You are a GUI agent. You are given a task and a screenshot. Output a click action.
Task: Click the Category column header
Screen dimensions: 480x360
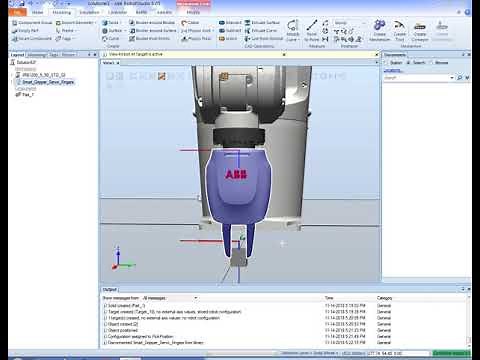point(384,298)
